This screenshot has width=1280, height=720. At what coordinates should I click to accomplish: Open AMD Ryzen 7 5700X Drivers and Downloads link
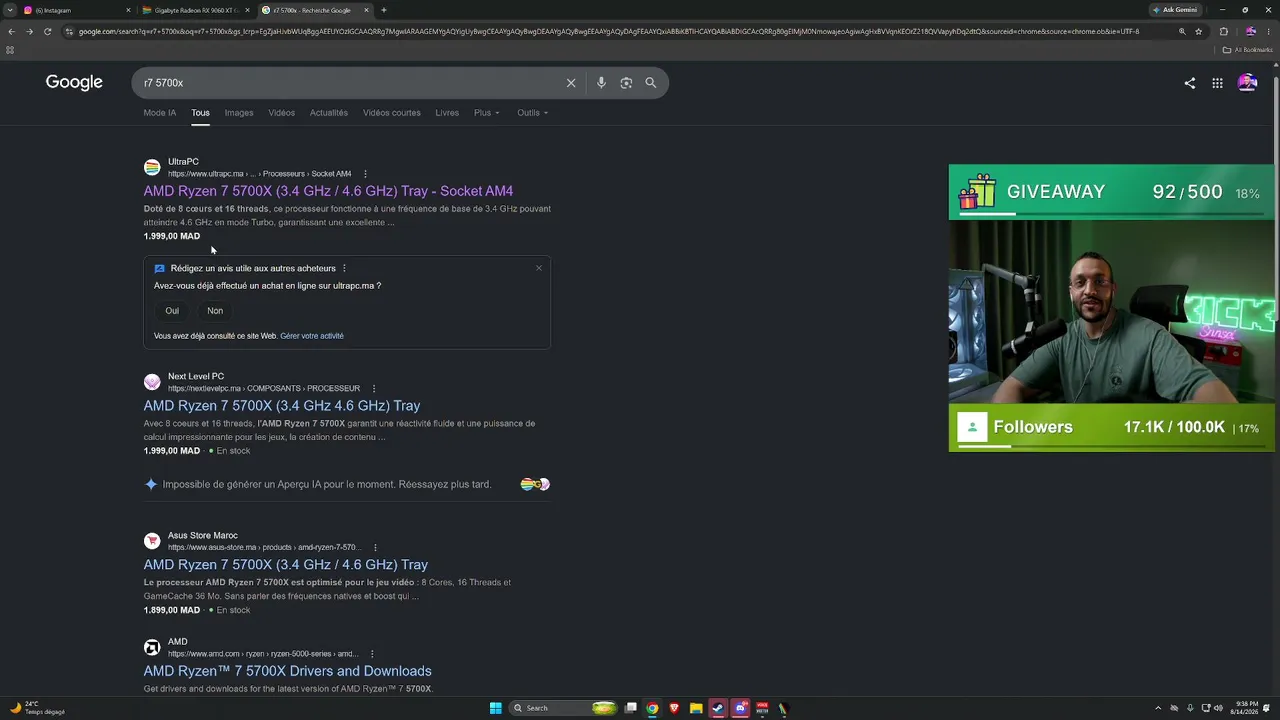coord(288,671)
